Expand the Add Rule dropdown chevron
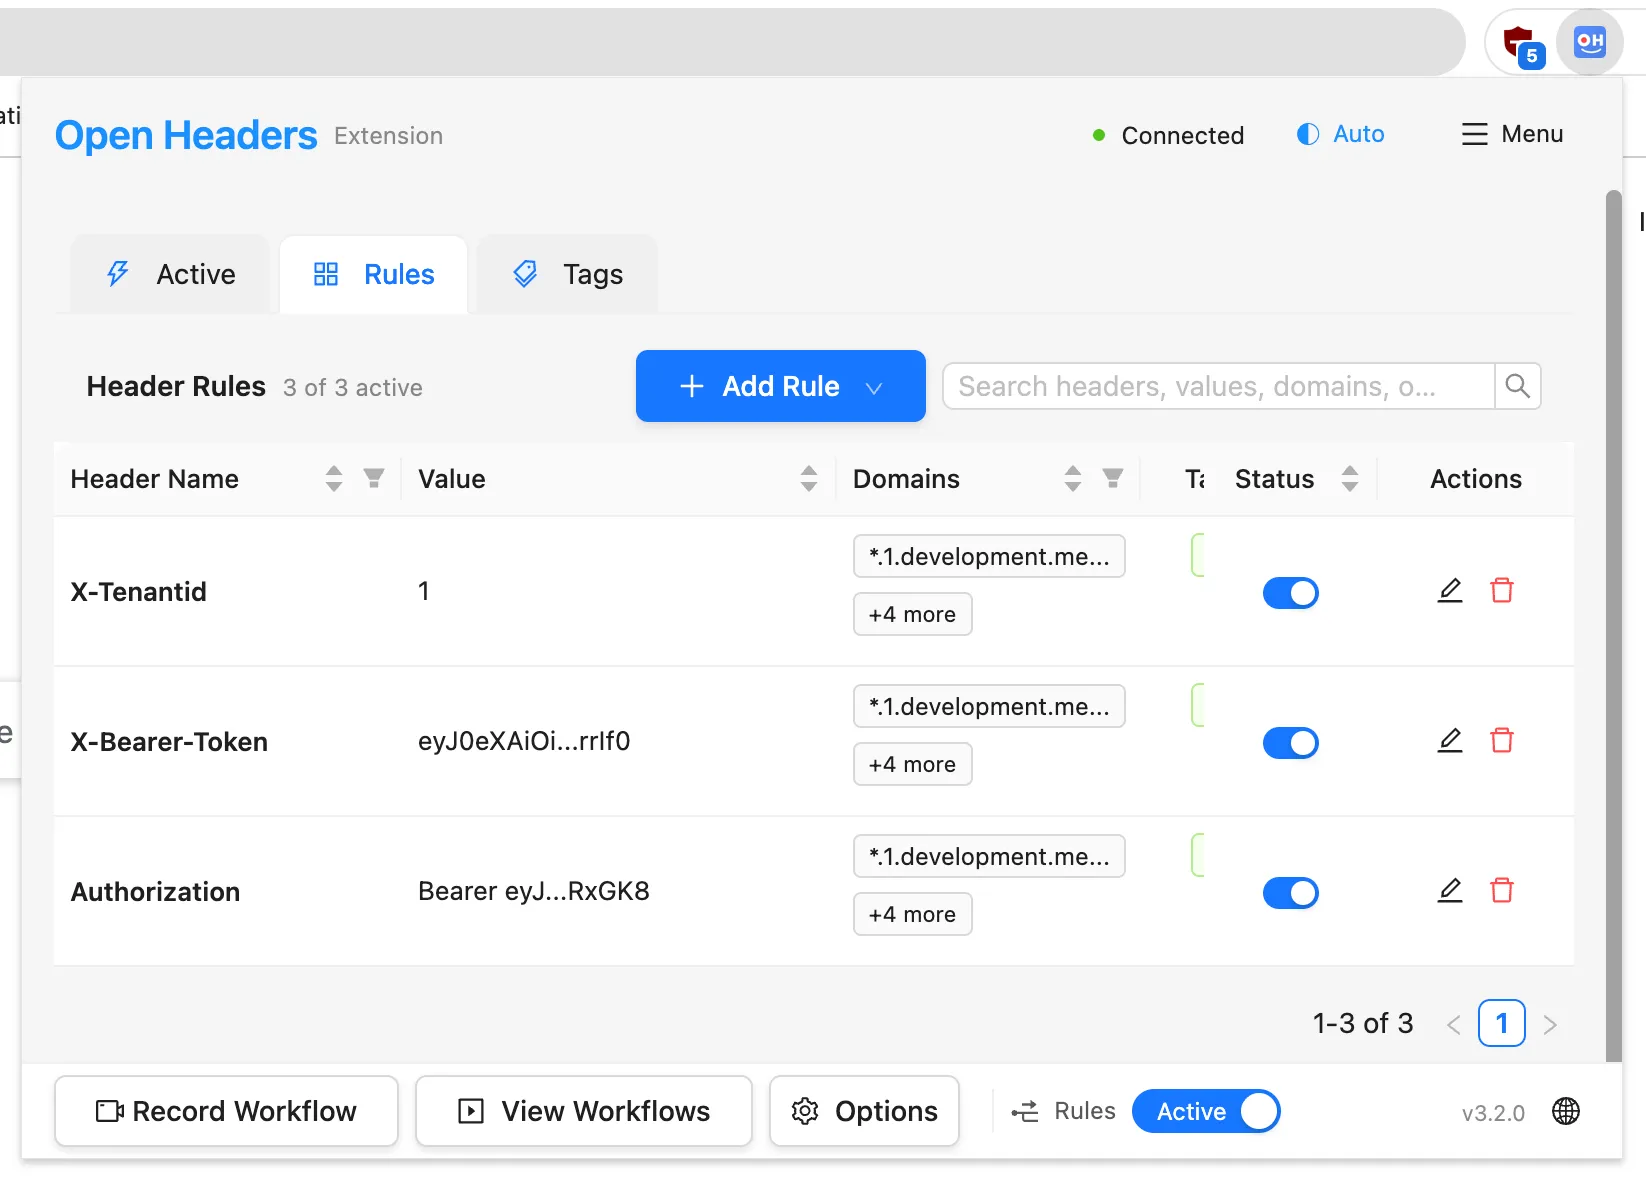Screen dimensions: 1646x1178 [874, 388]
